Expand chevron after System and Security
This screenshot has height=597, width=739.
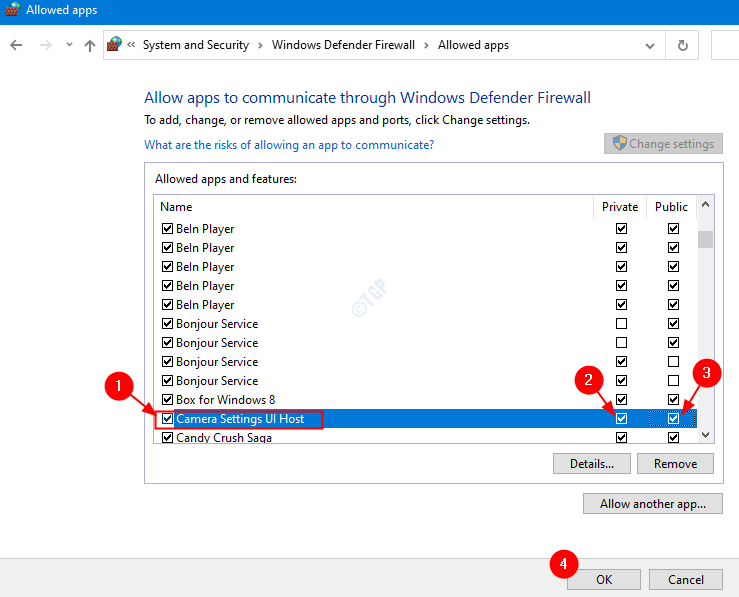click(x=260, y=45)
